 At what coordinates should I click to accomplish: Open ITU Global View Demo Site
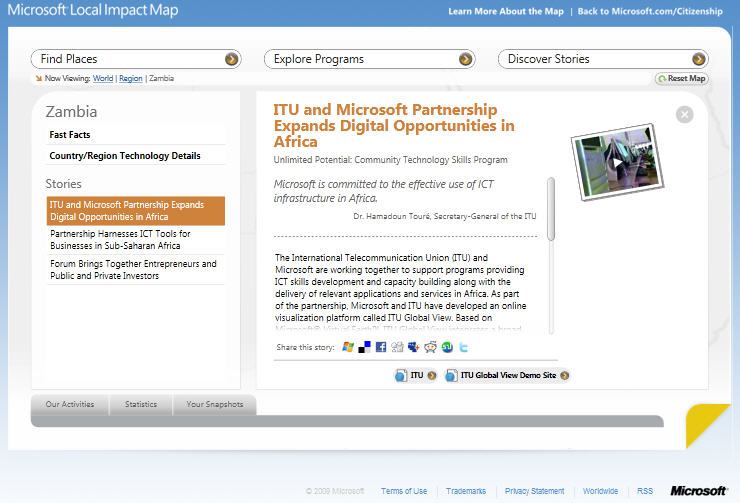[507, 375]
